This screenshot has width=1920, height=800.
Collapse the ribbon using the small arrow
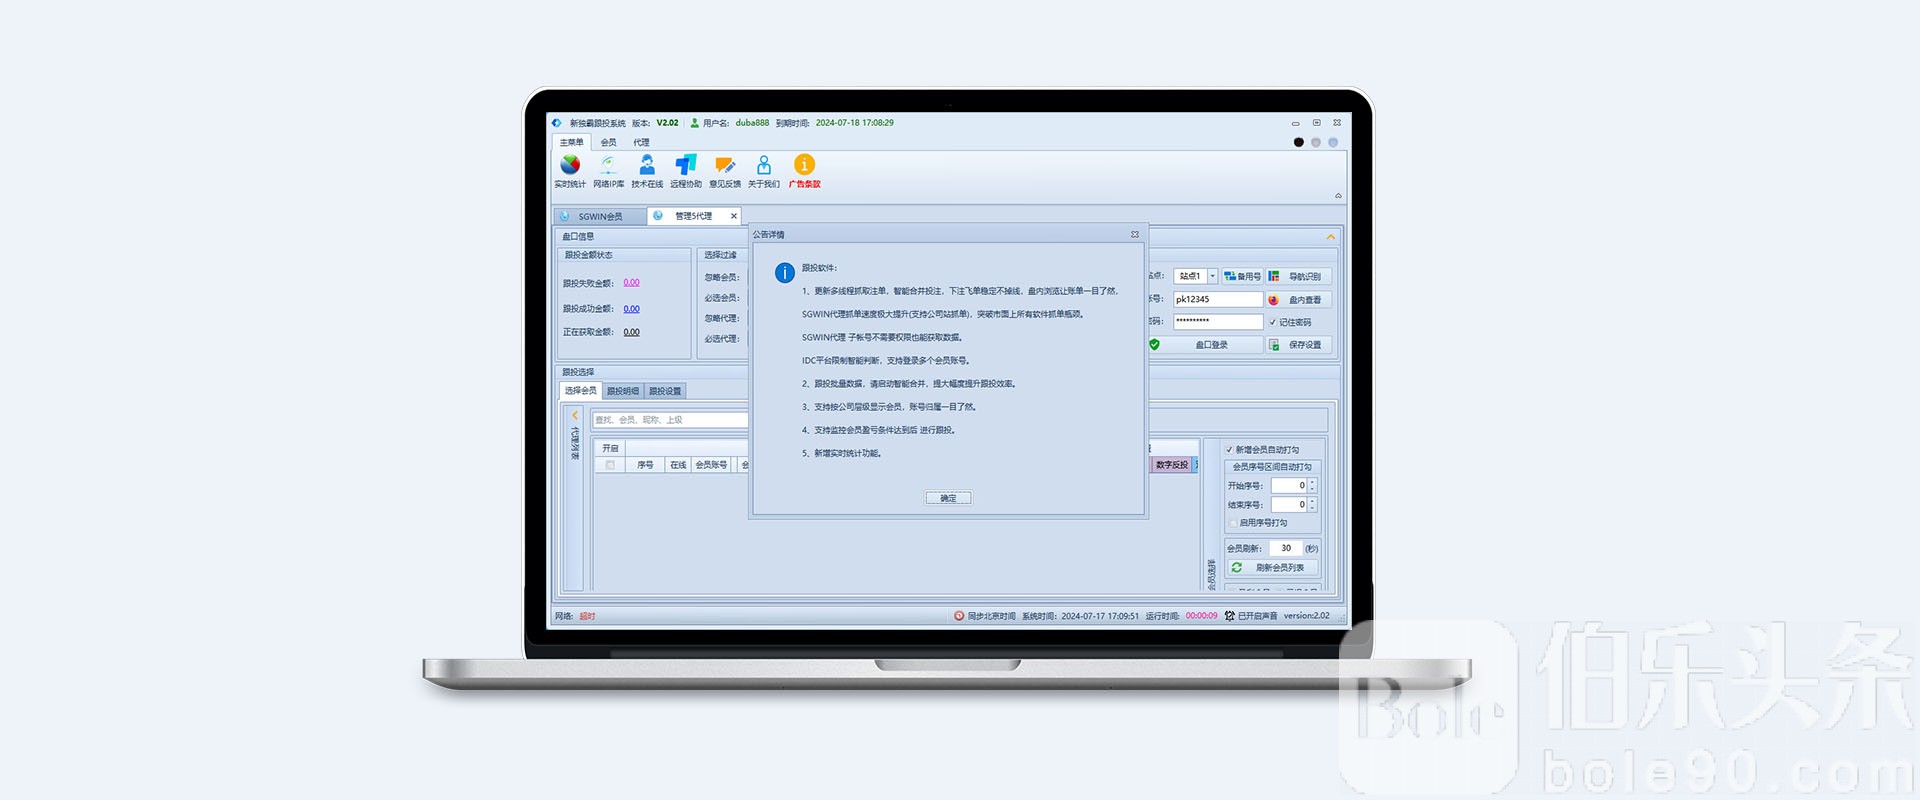(1338, 196)
